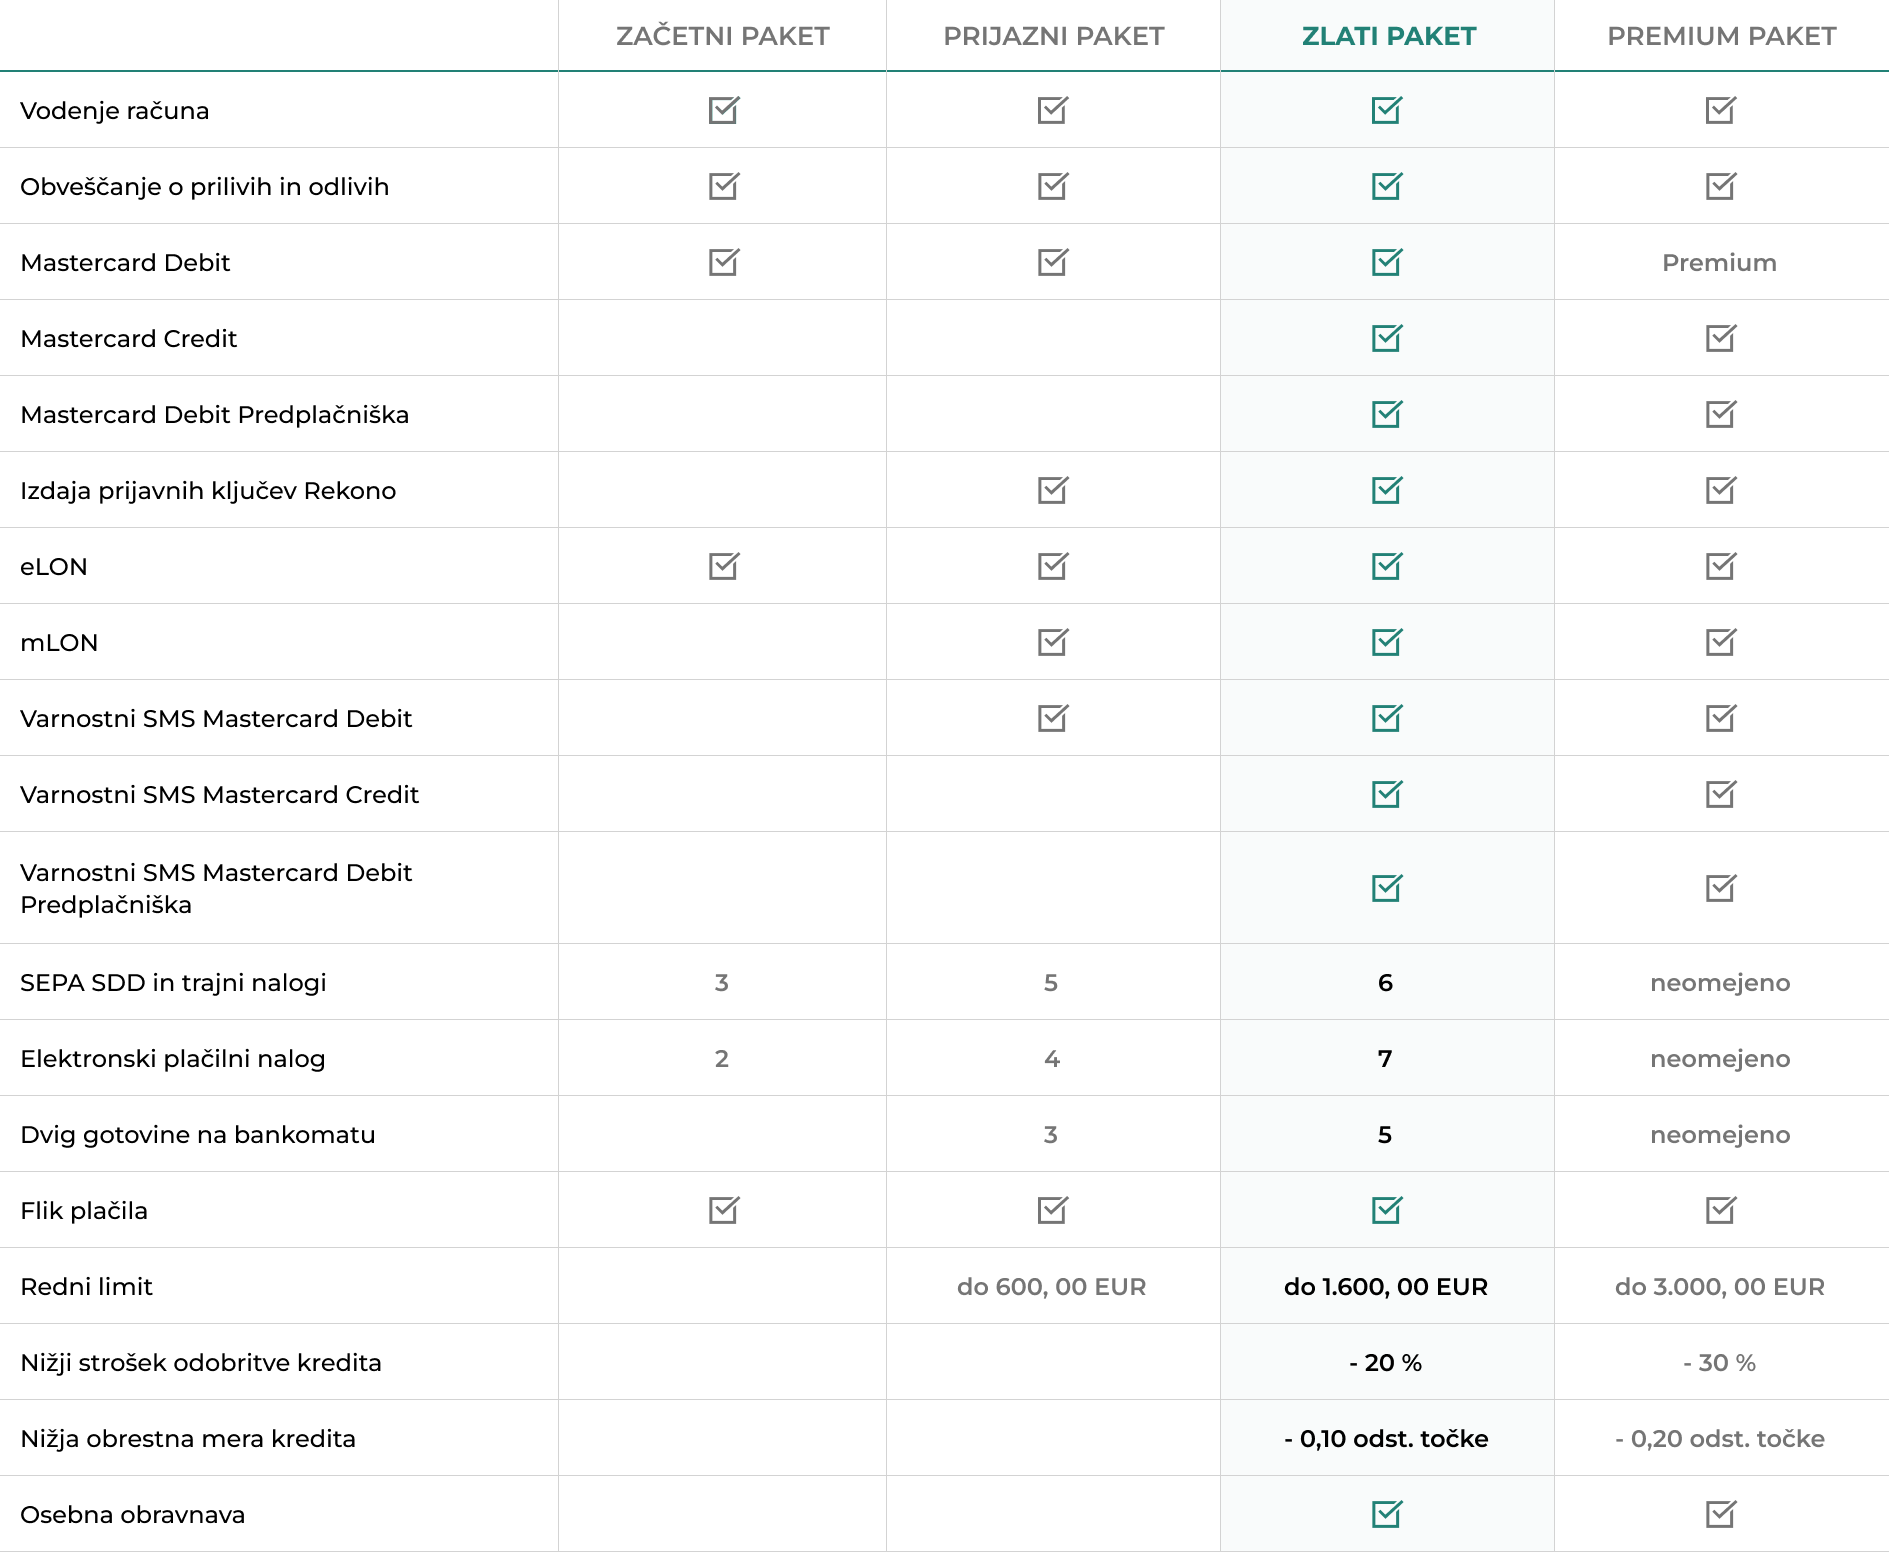Image resolution: width=1889 pixels, height=1552 pixels.
Task: Click Začetni paket checkmark for Mastercard Debit
Action: [723, 262]
